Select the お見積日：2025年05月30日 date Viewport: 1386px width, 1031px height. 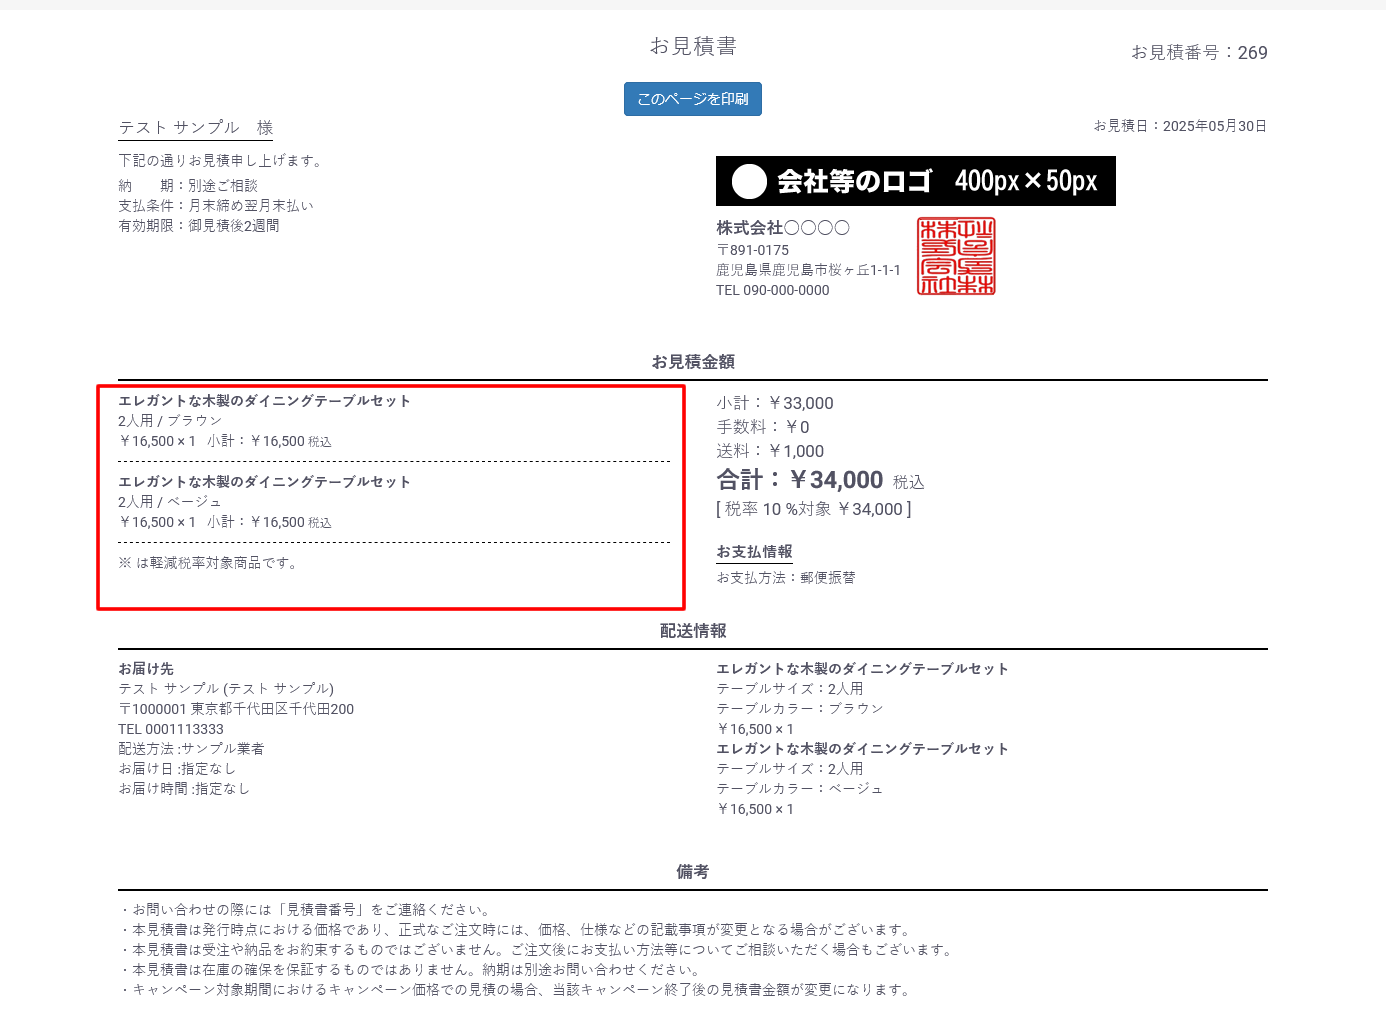coord(1180,126)
